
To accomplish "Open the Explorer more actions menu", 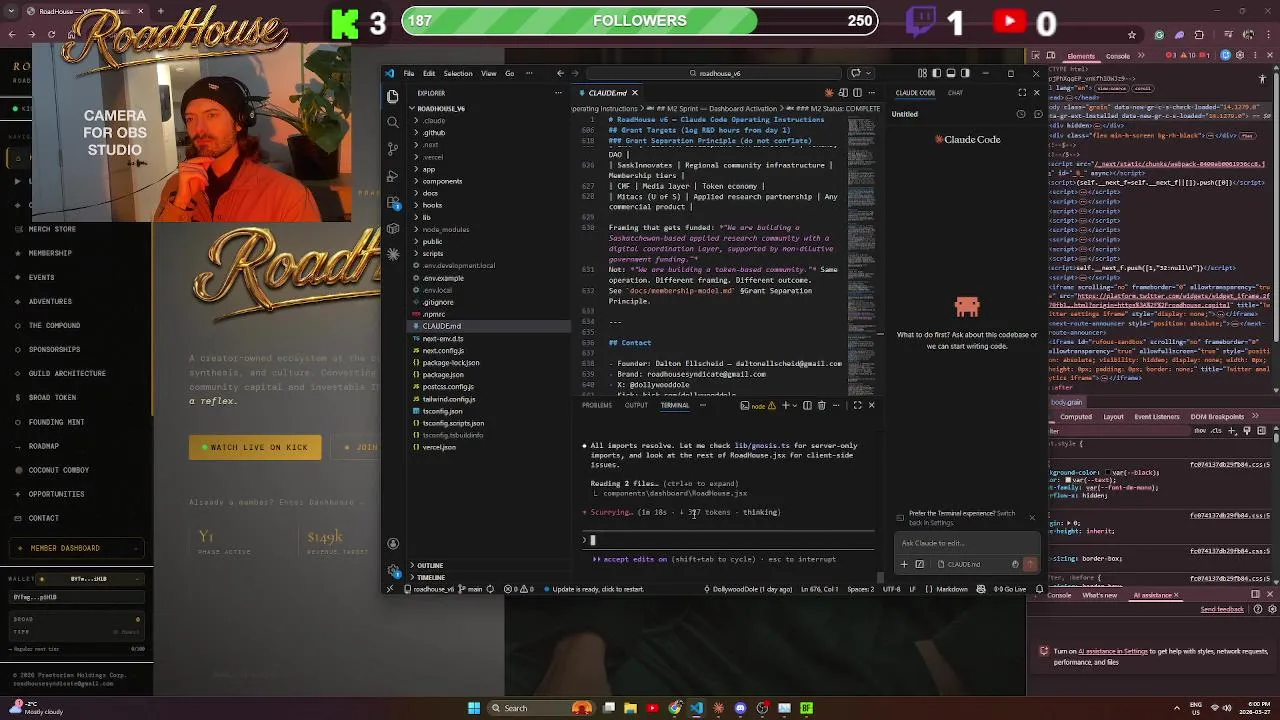I will point(558,93).
